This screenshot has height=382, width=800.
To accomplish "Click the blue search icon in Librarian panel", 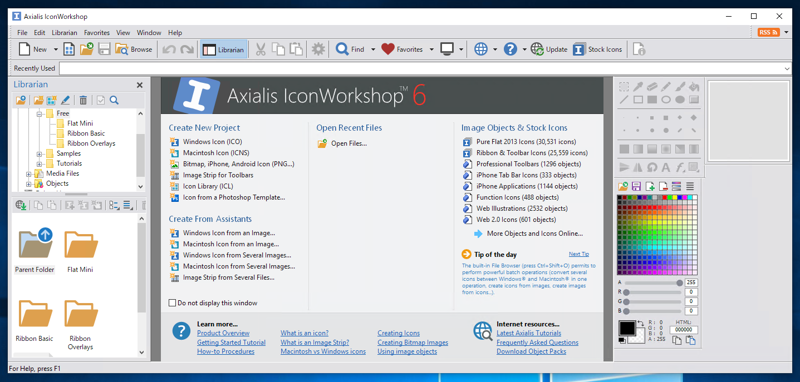I will tap(114, 100).
